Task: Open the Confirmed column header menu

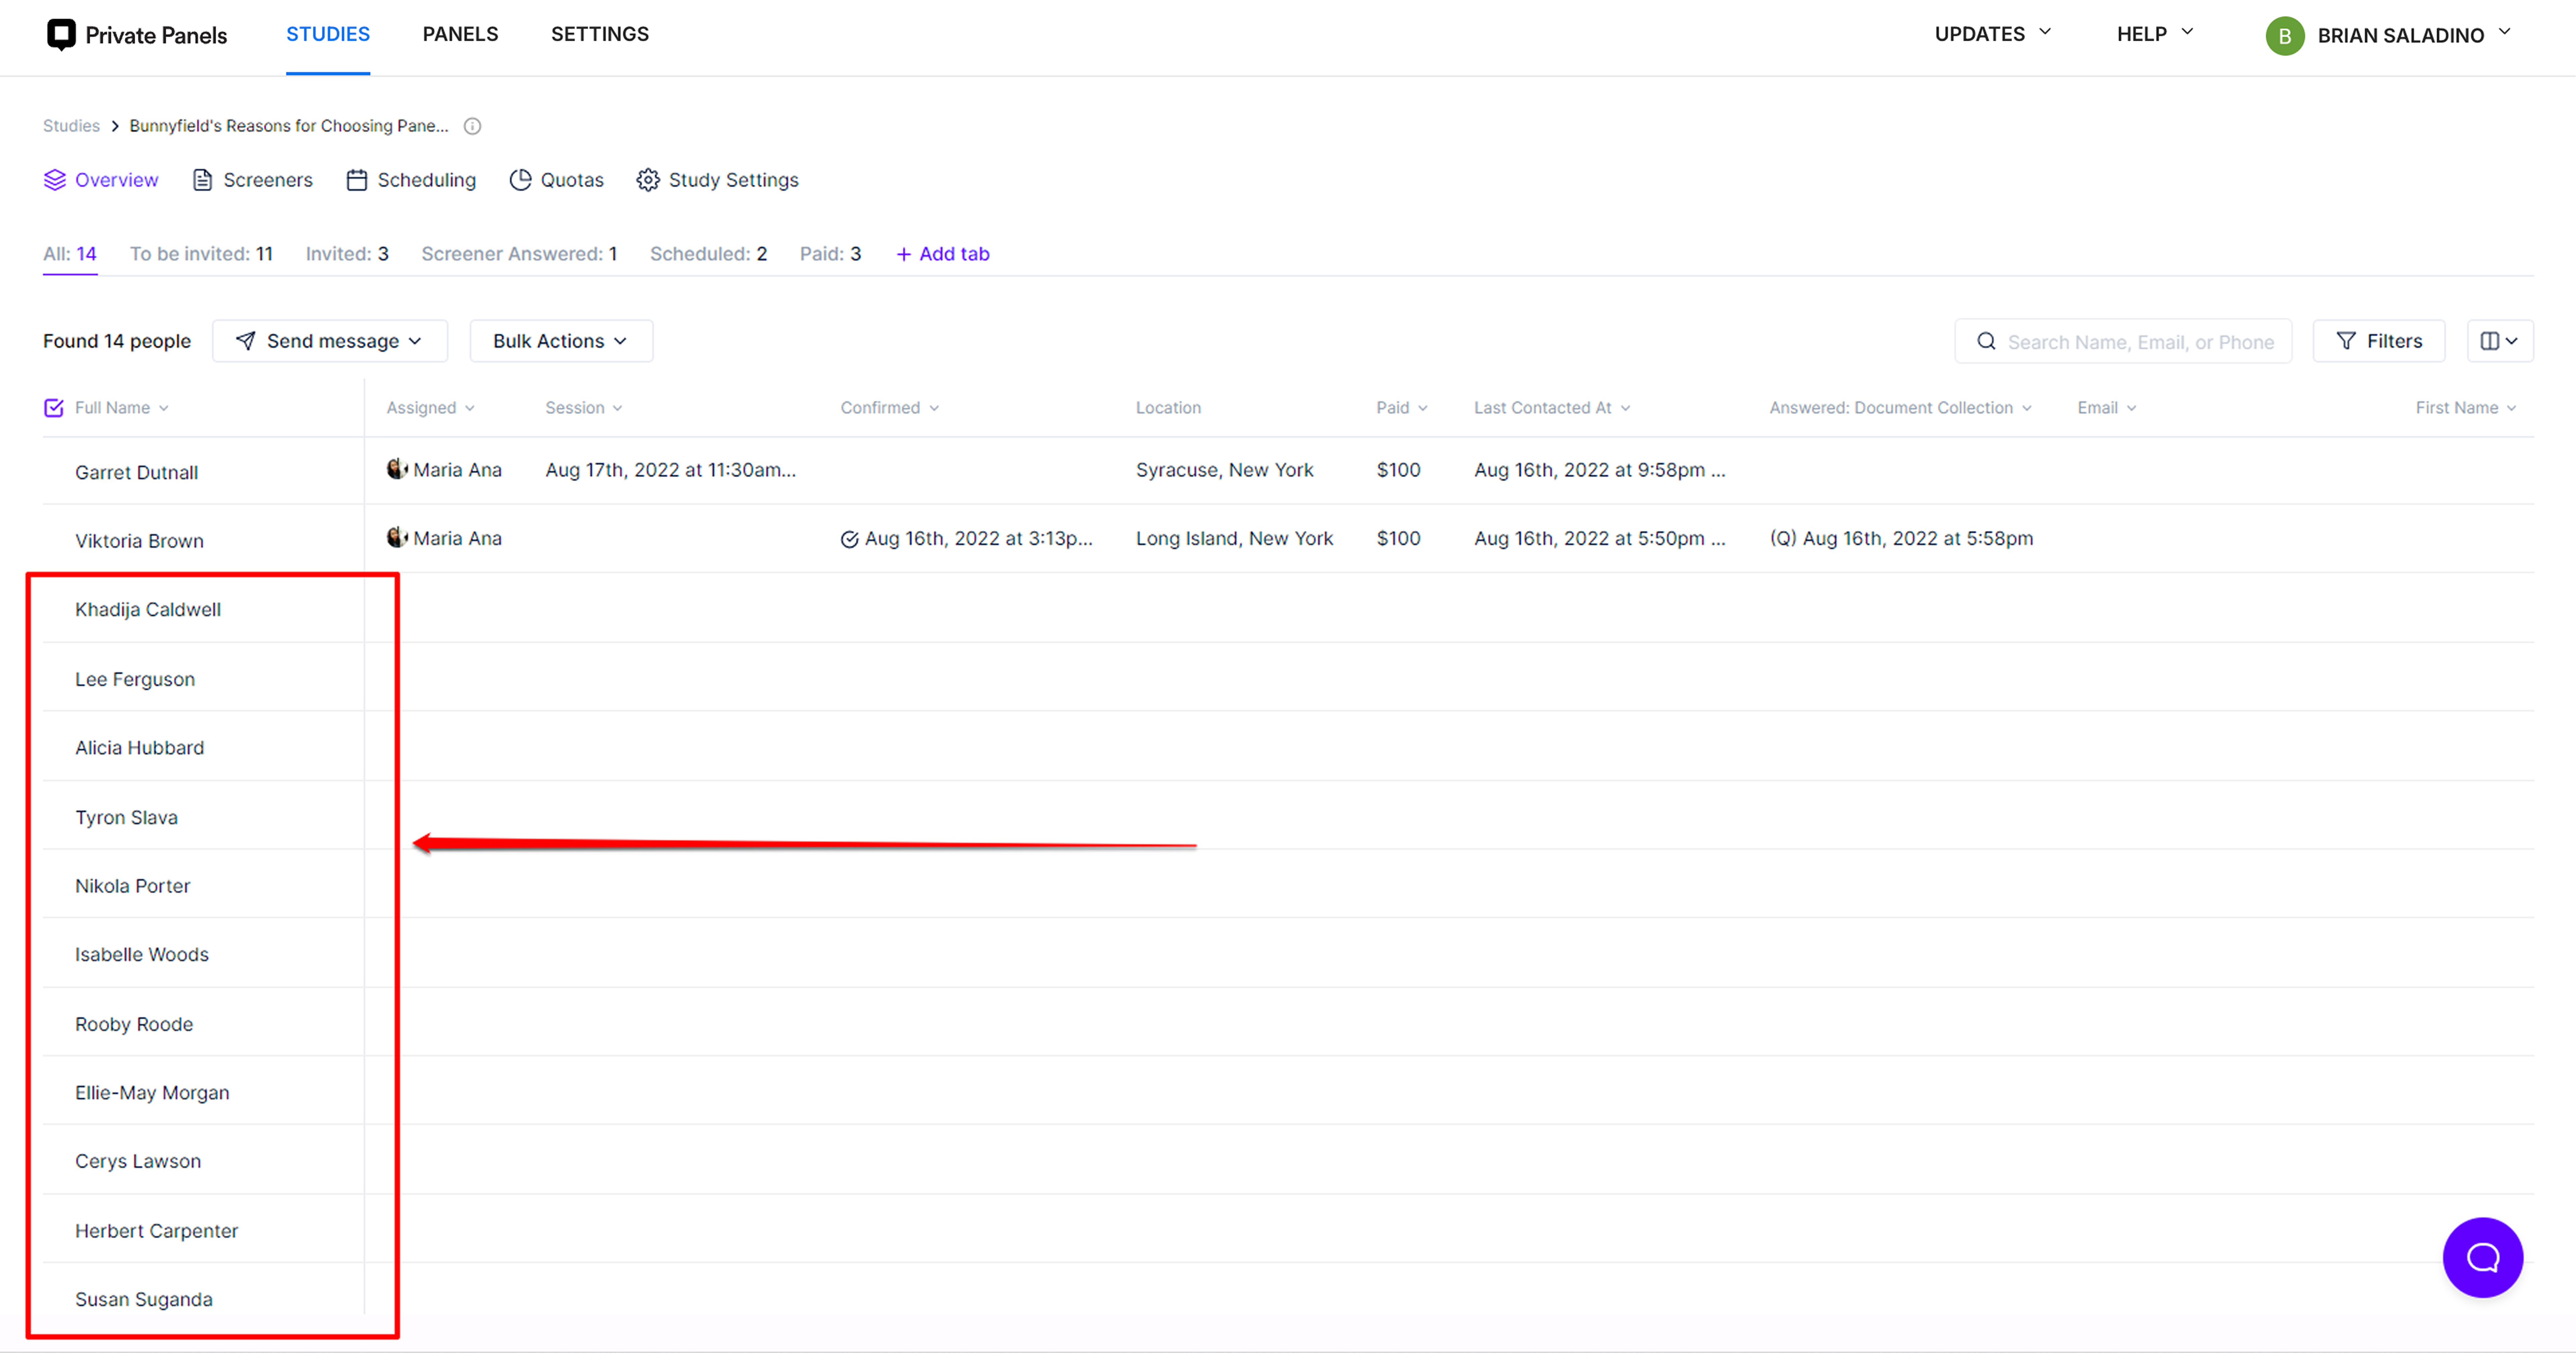Action: [x=890, y=408]
